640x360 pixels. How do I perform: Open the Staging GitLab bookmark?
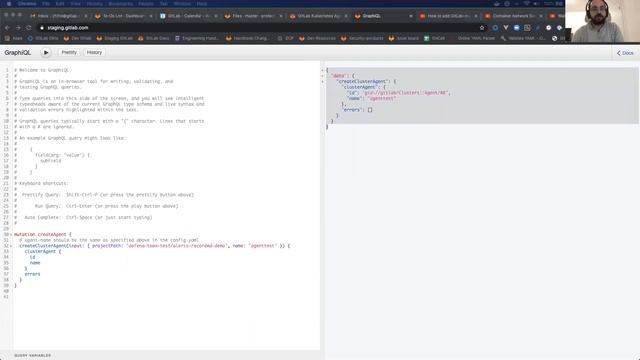pos(115,38)
